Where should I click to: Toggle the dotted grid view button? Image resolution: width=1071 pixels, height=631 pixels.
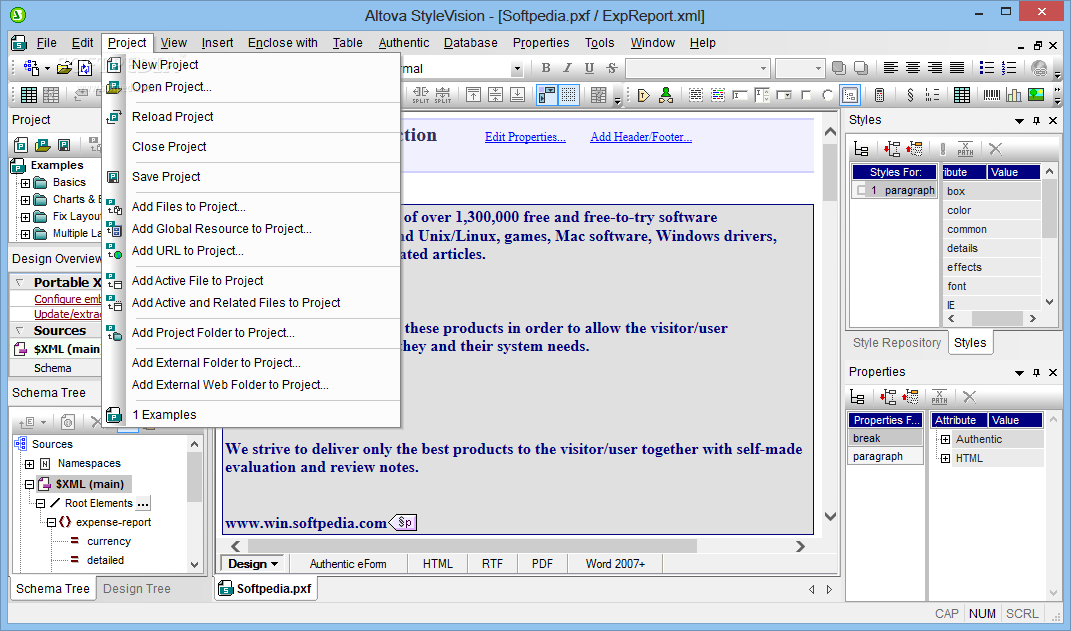pos(569,95)
